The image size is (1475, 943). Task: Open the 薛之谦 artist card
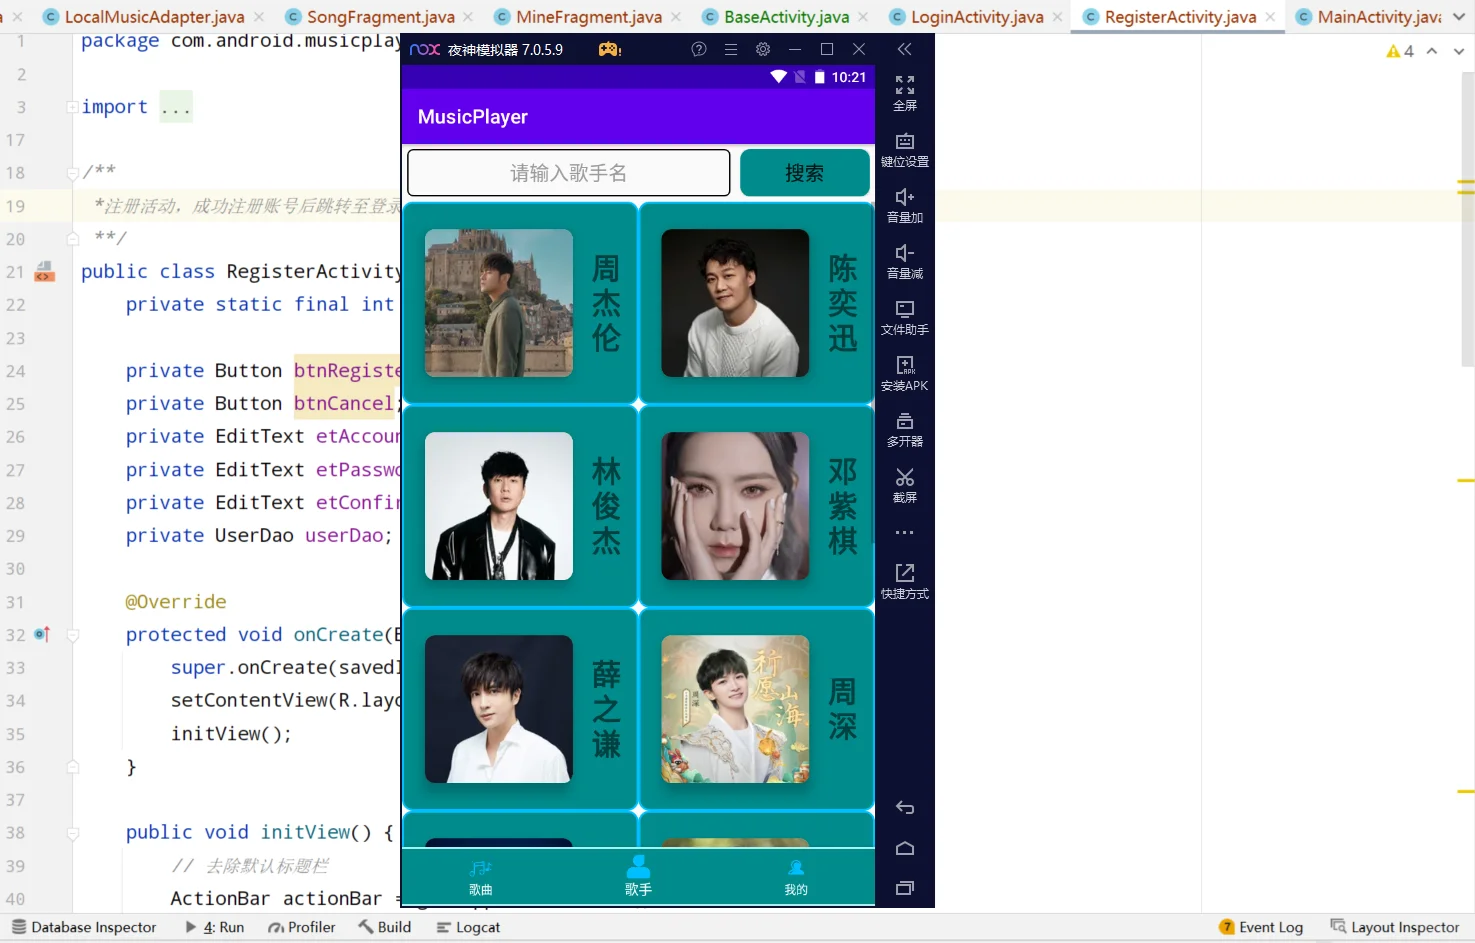[520, 709]
